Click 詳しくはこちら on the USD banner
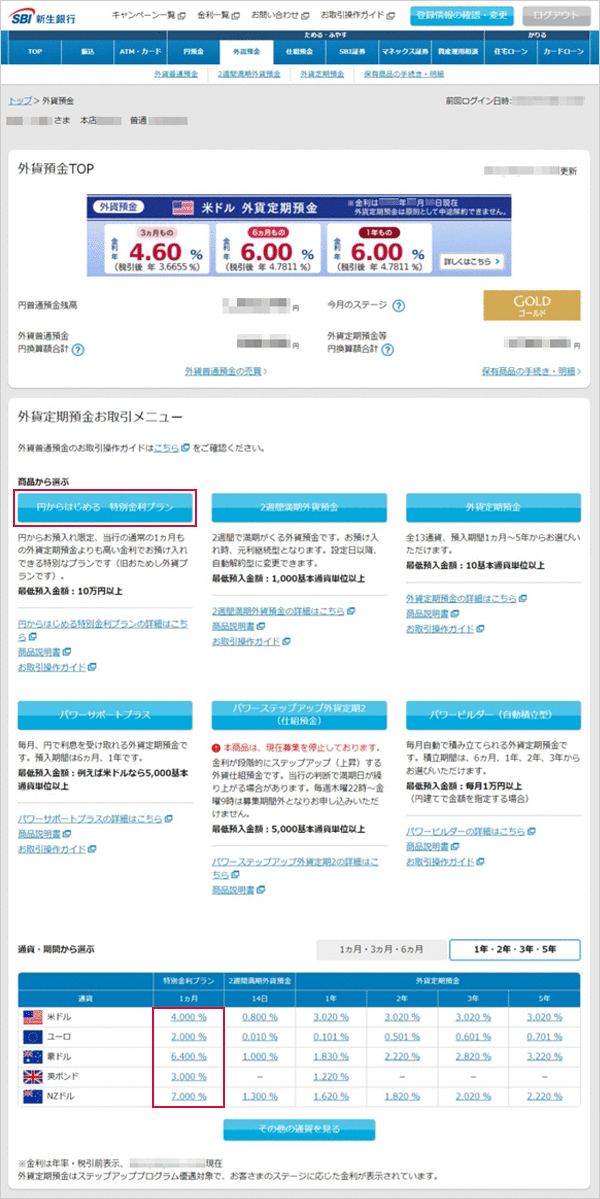 [471, 261]
